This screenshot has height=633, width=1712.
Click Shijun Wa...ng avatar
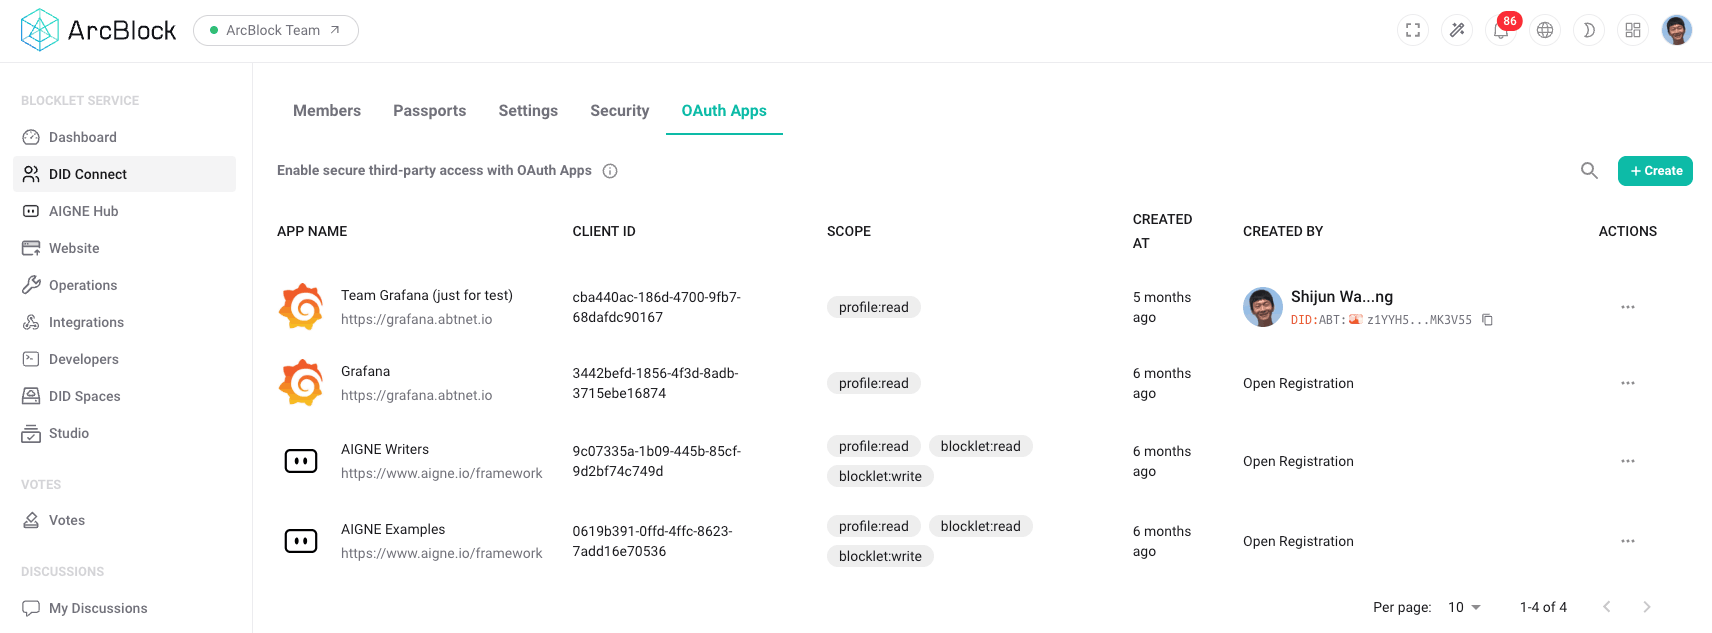pos(1263,307)
